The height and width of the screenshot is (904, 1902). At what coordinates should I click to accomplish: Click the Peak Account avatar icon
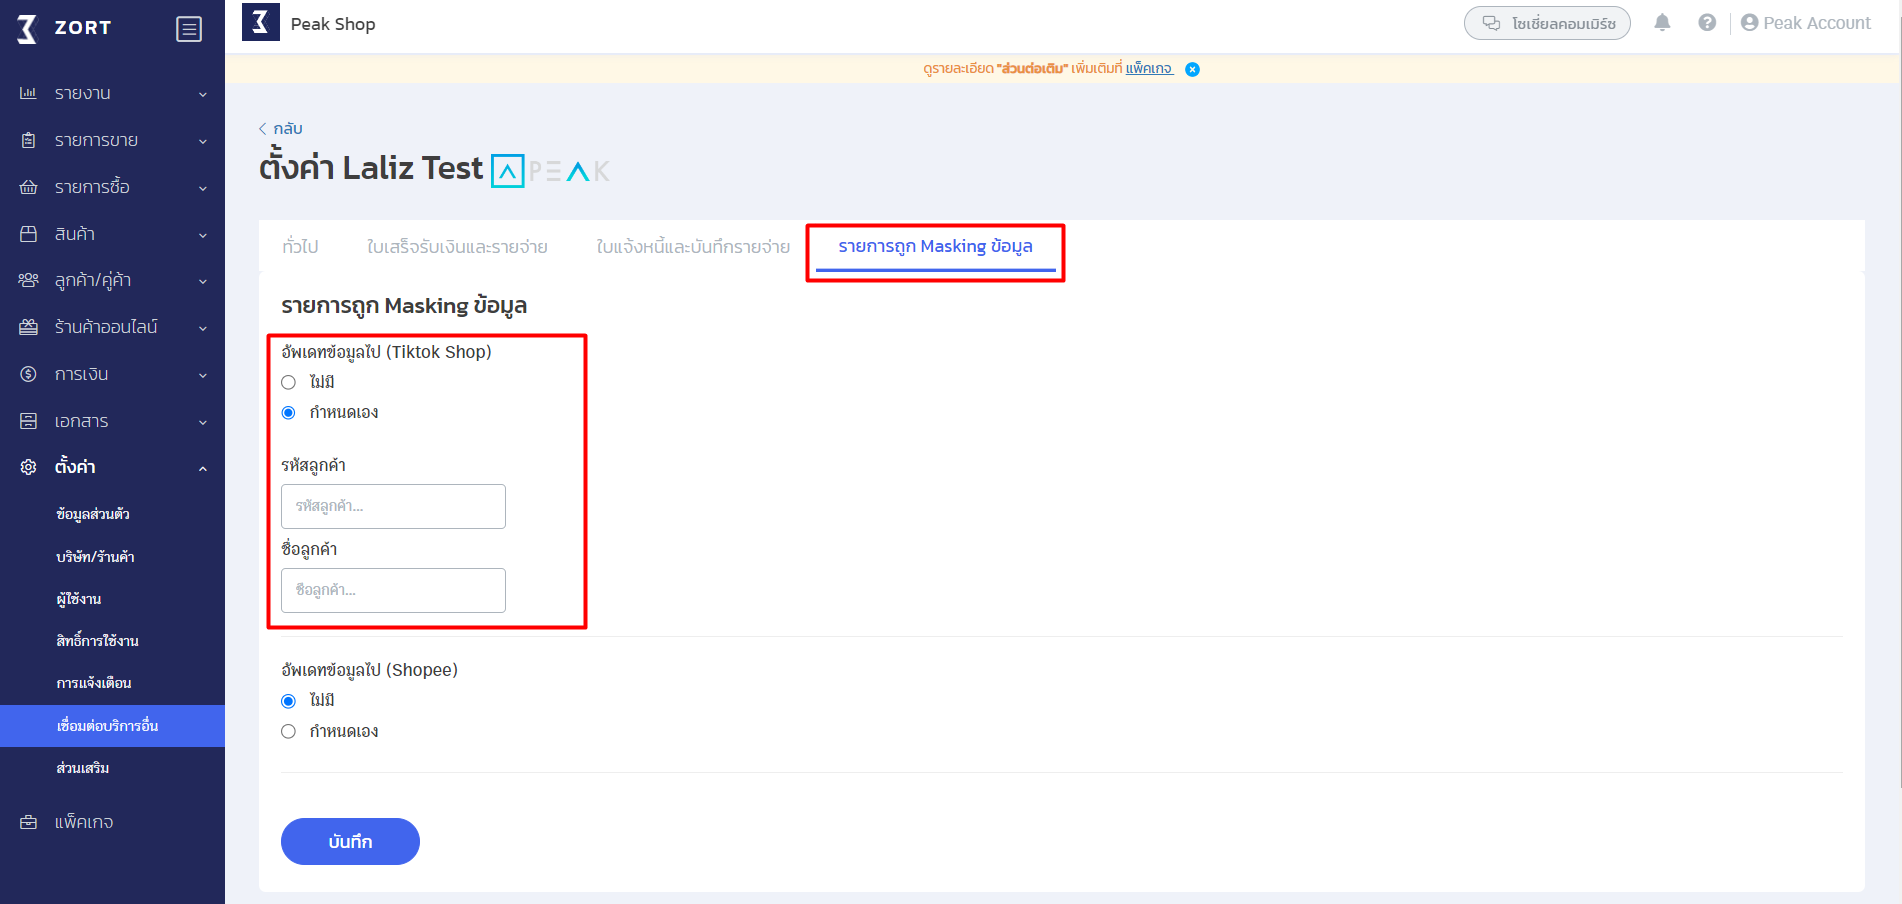point(1749,22)
